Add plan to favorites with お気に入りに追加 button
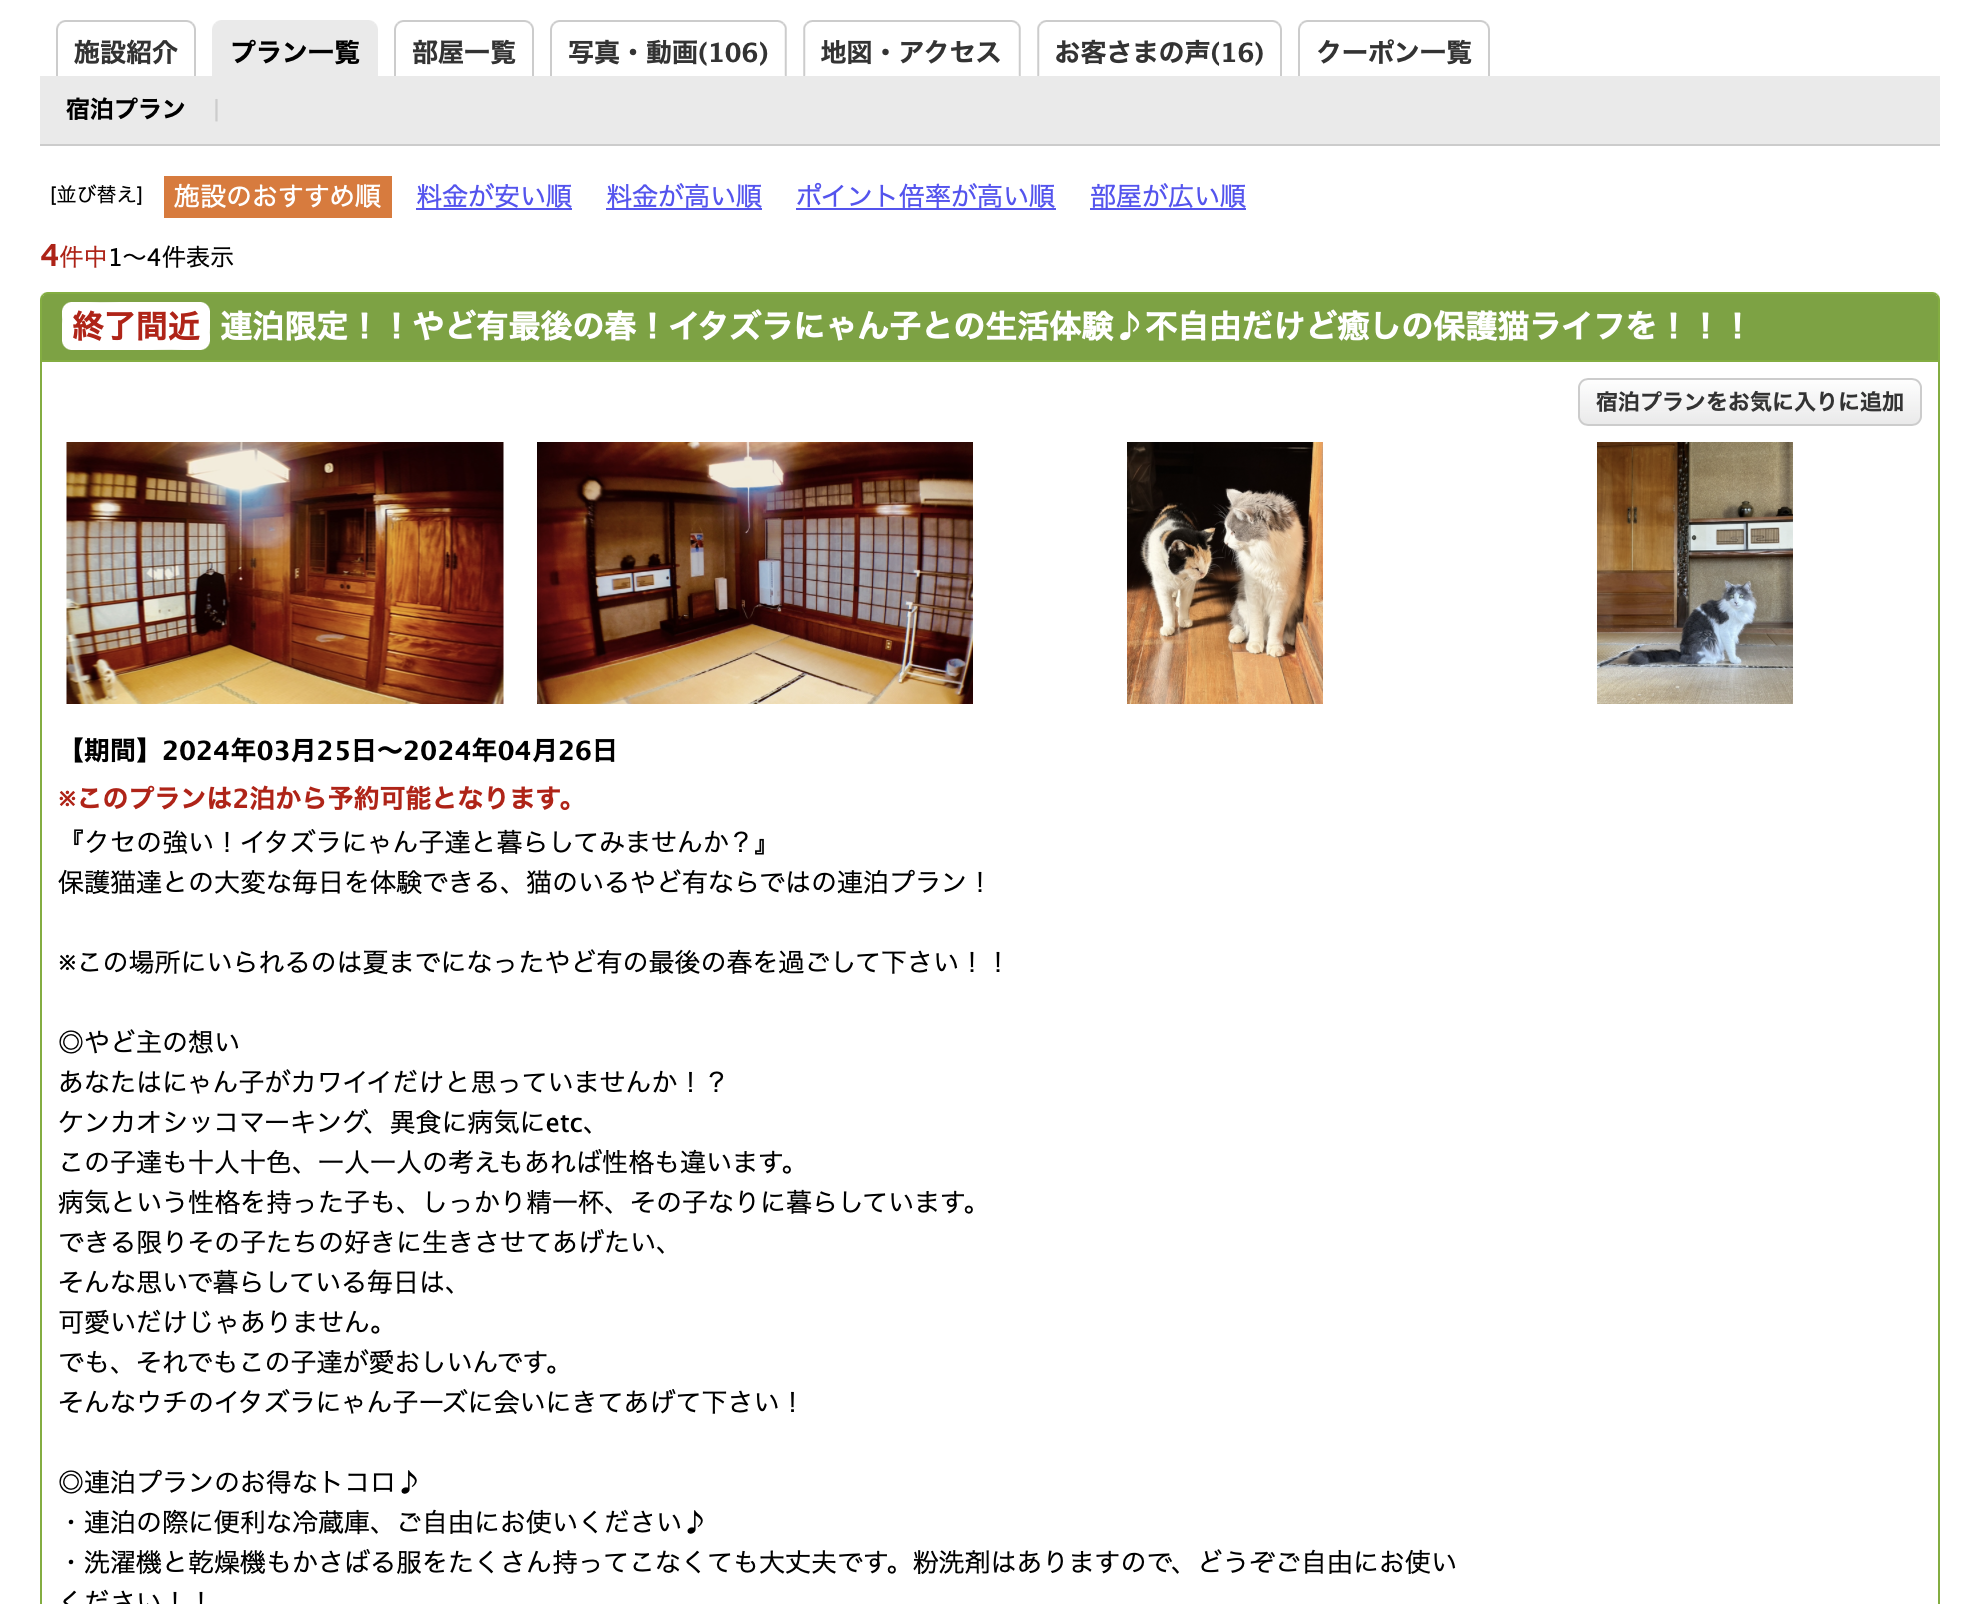Viewport: 1986px width, 1604px height. [1749, 402]
